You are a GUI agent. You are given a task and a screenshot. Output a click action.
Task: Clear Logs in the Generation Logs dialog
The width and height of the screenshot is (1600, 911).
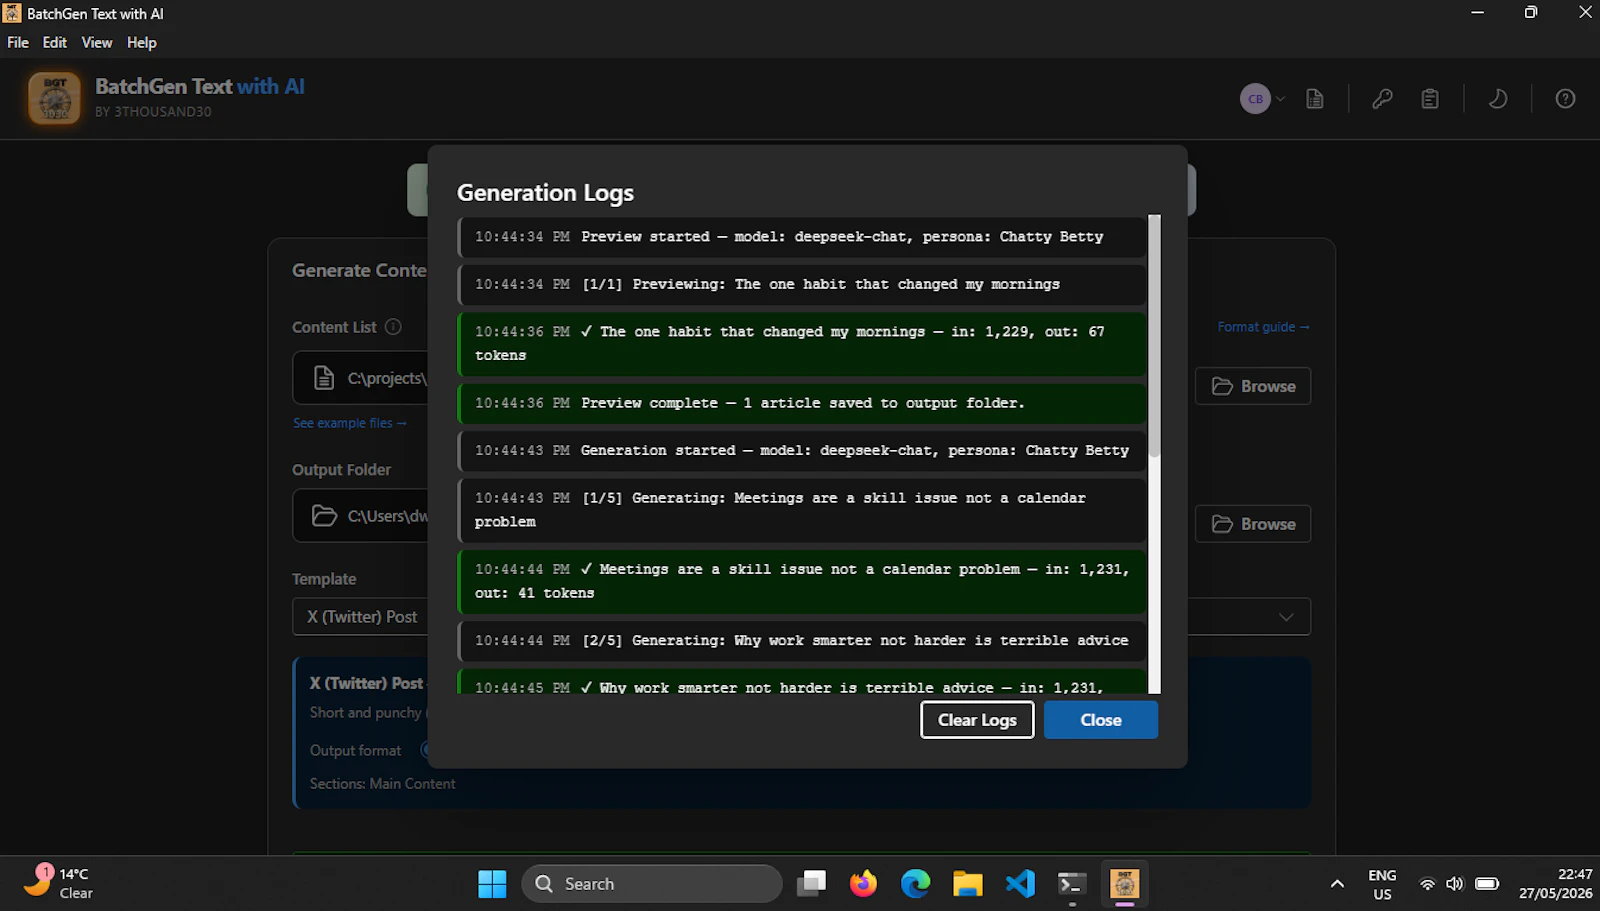[x=977, y=720]
